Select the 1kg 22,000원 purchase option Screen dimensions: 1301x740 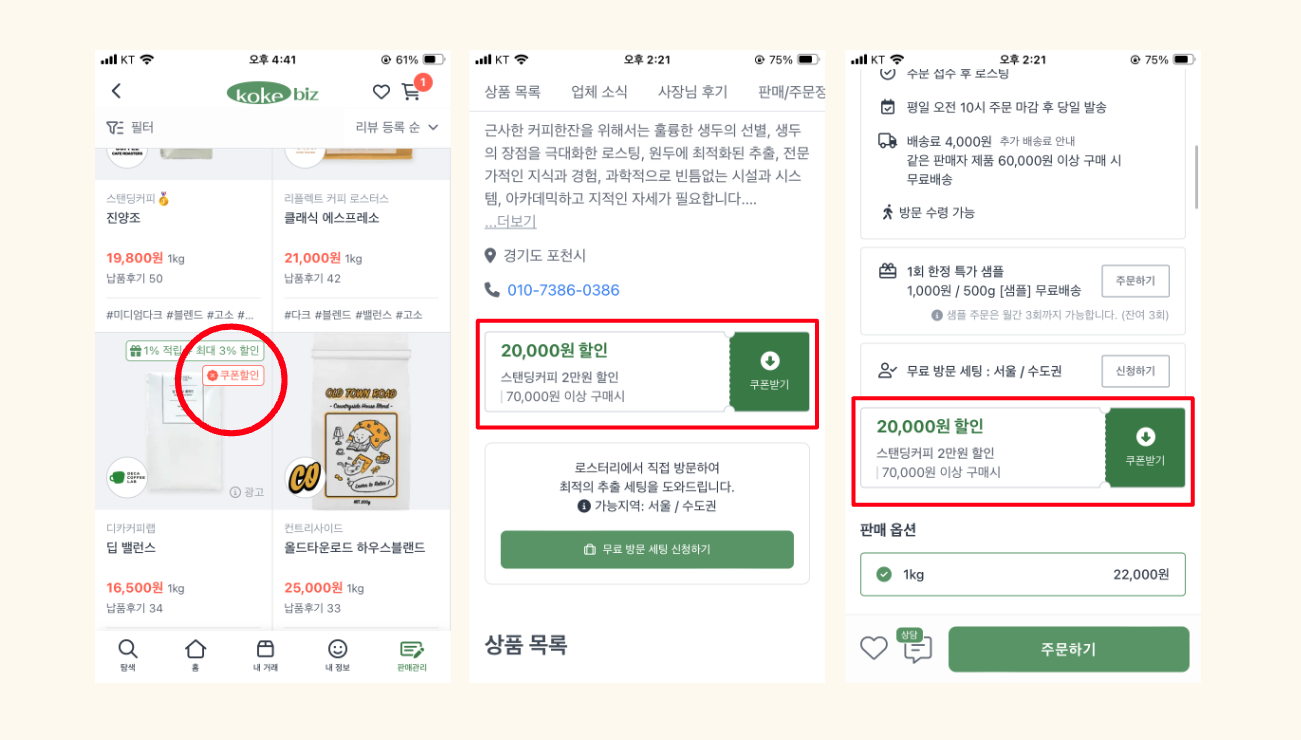coord(1022,574)
